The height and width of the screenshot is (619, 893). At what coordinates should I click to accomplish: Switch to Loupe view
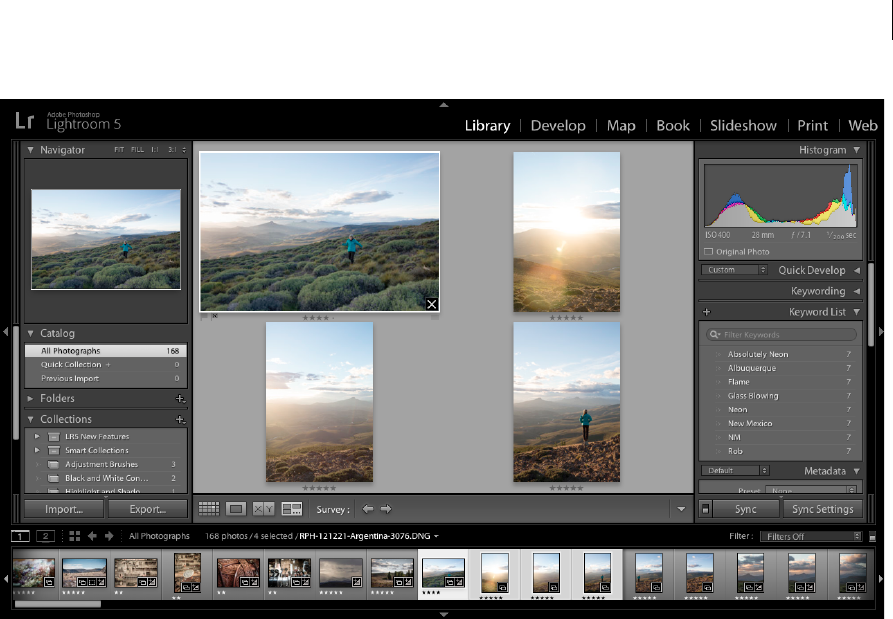point(235,509)
